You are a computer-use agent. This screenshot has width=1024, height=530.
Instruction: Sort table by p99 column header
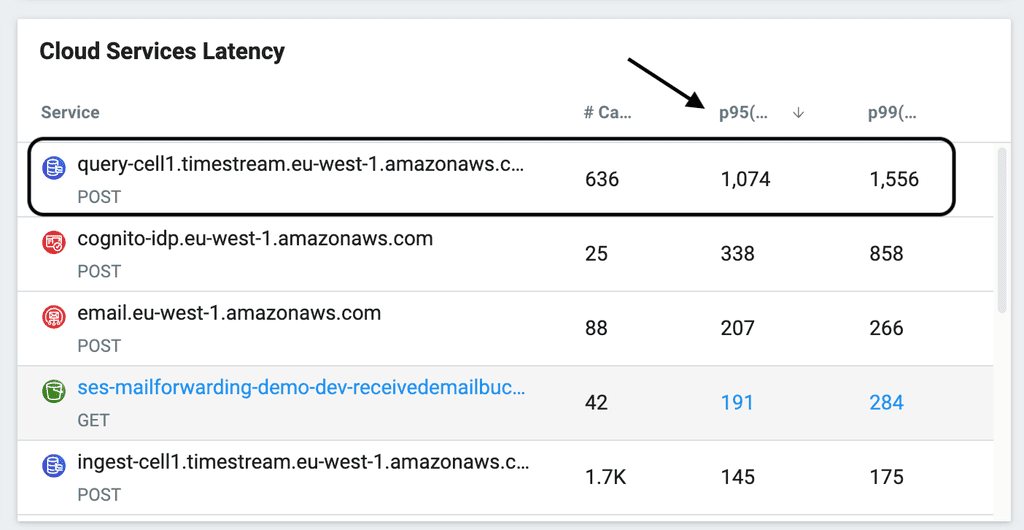892,113
